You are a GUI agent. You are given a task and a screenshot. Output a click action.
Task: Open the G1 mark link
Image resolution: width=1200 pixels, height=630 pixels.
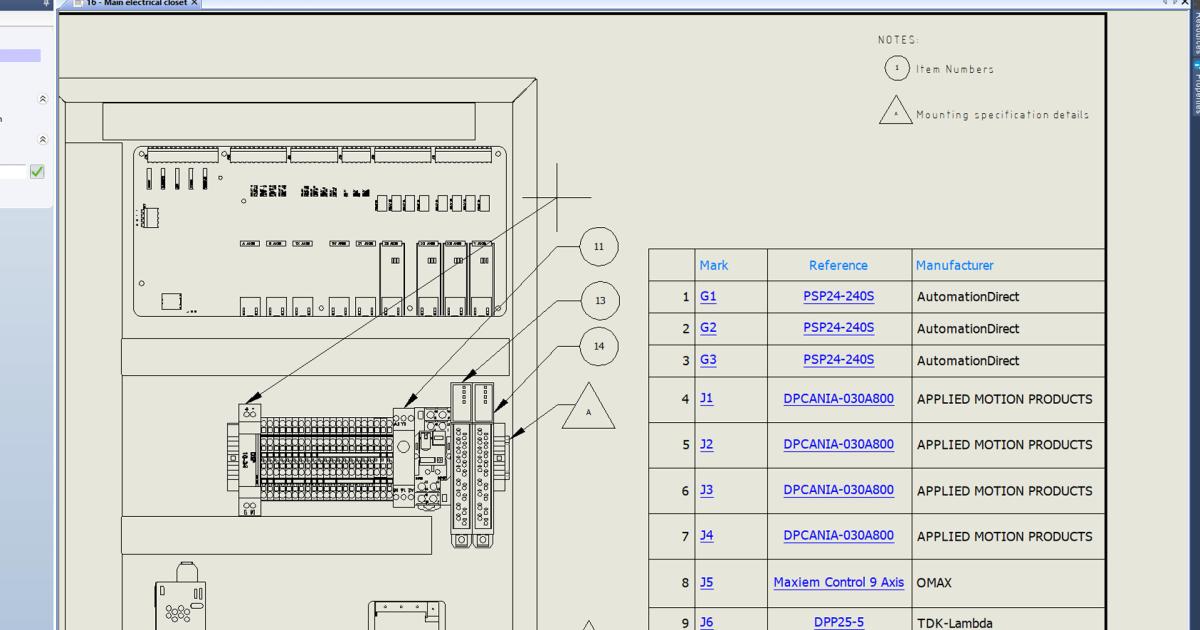click(x=708, y=297)
